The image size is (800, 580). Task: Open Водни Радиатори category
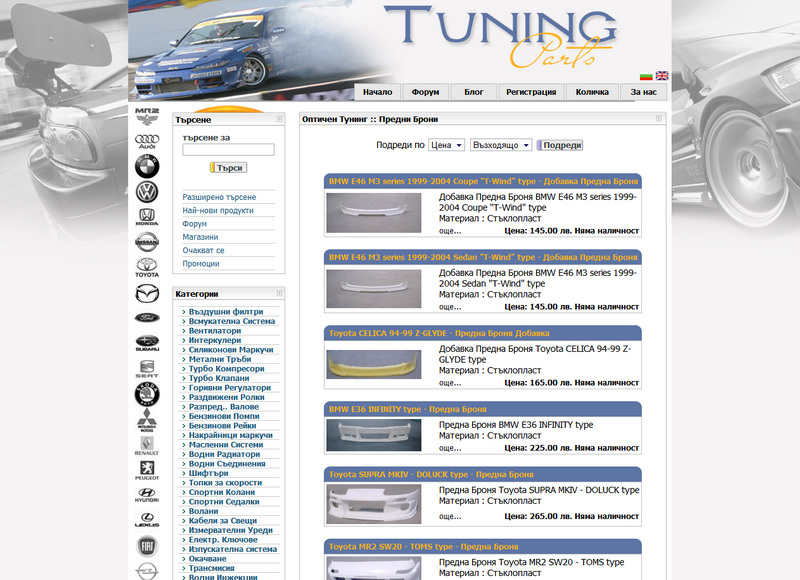point(224,454)
